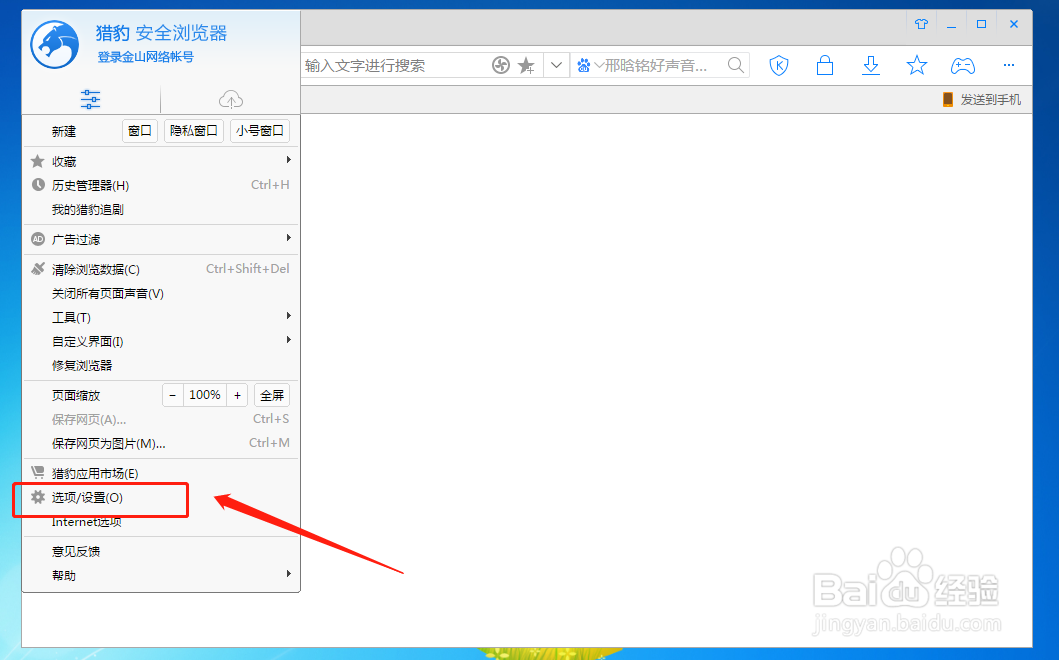Click the fan-shaped speed mode icon

[500, 66]
